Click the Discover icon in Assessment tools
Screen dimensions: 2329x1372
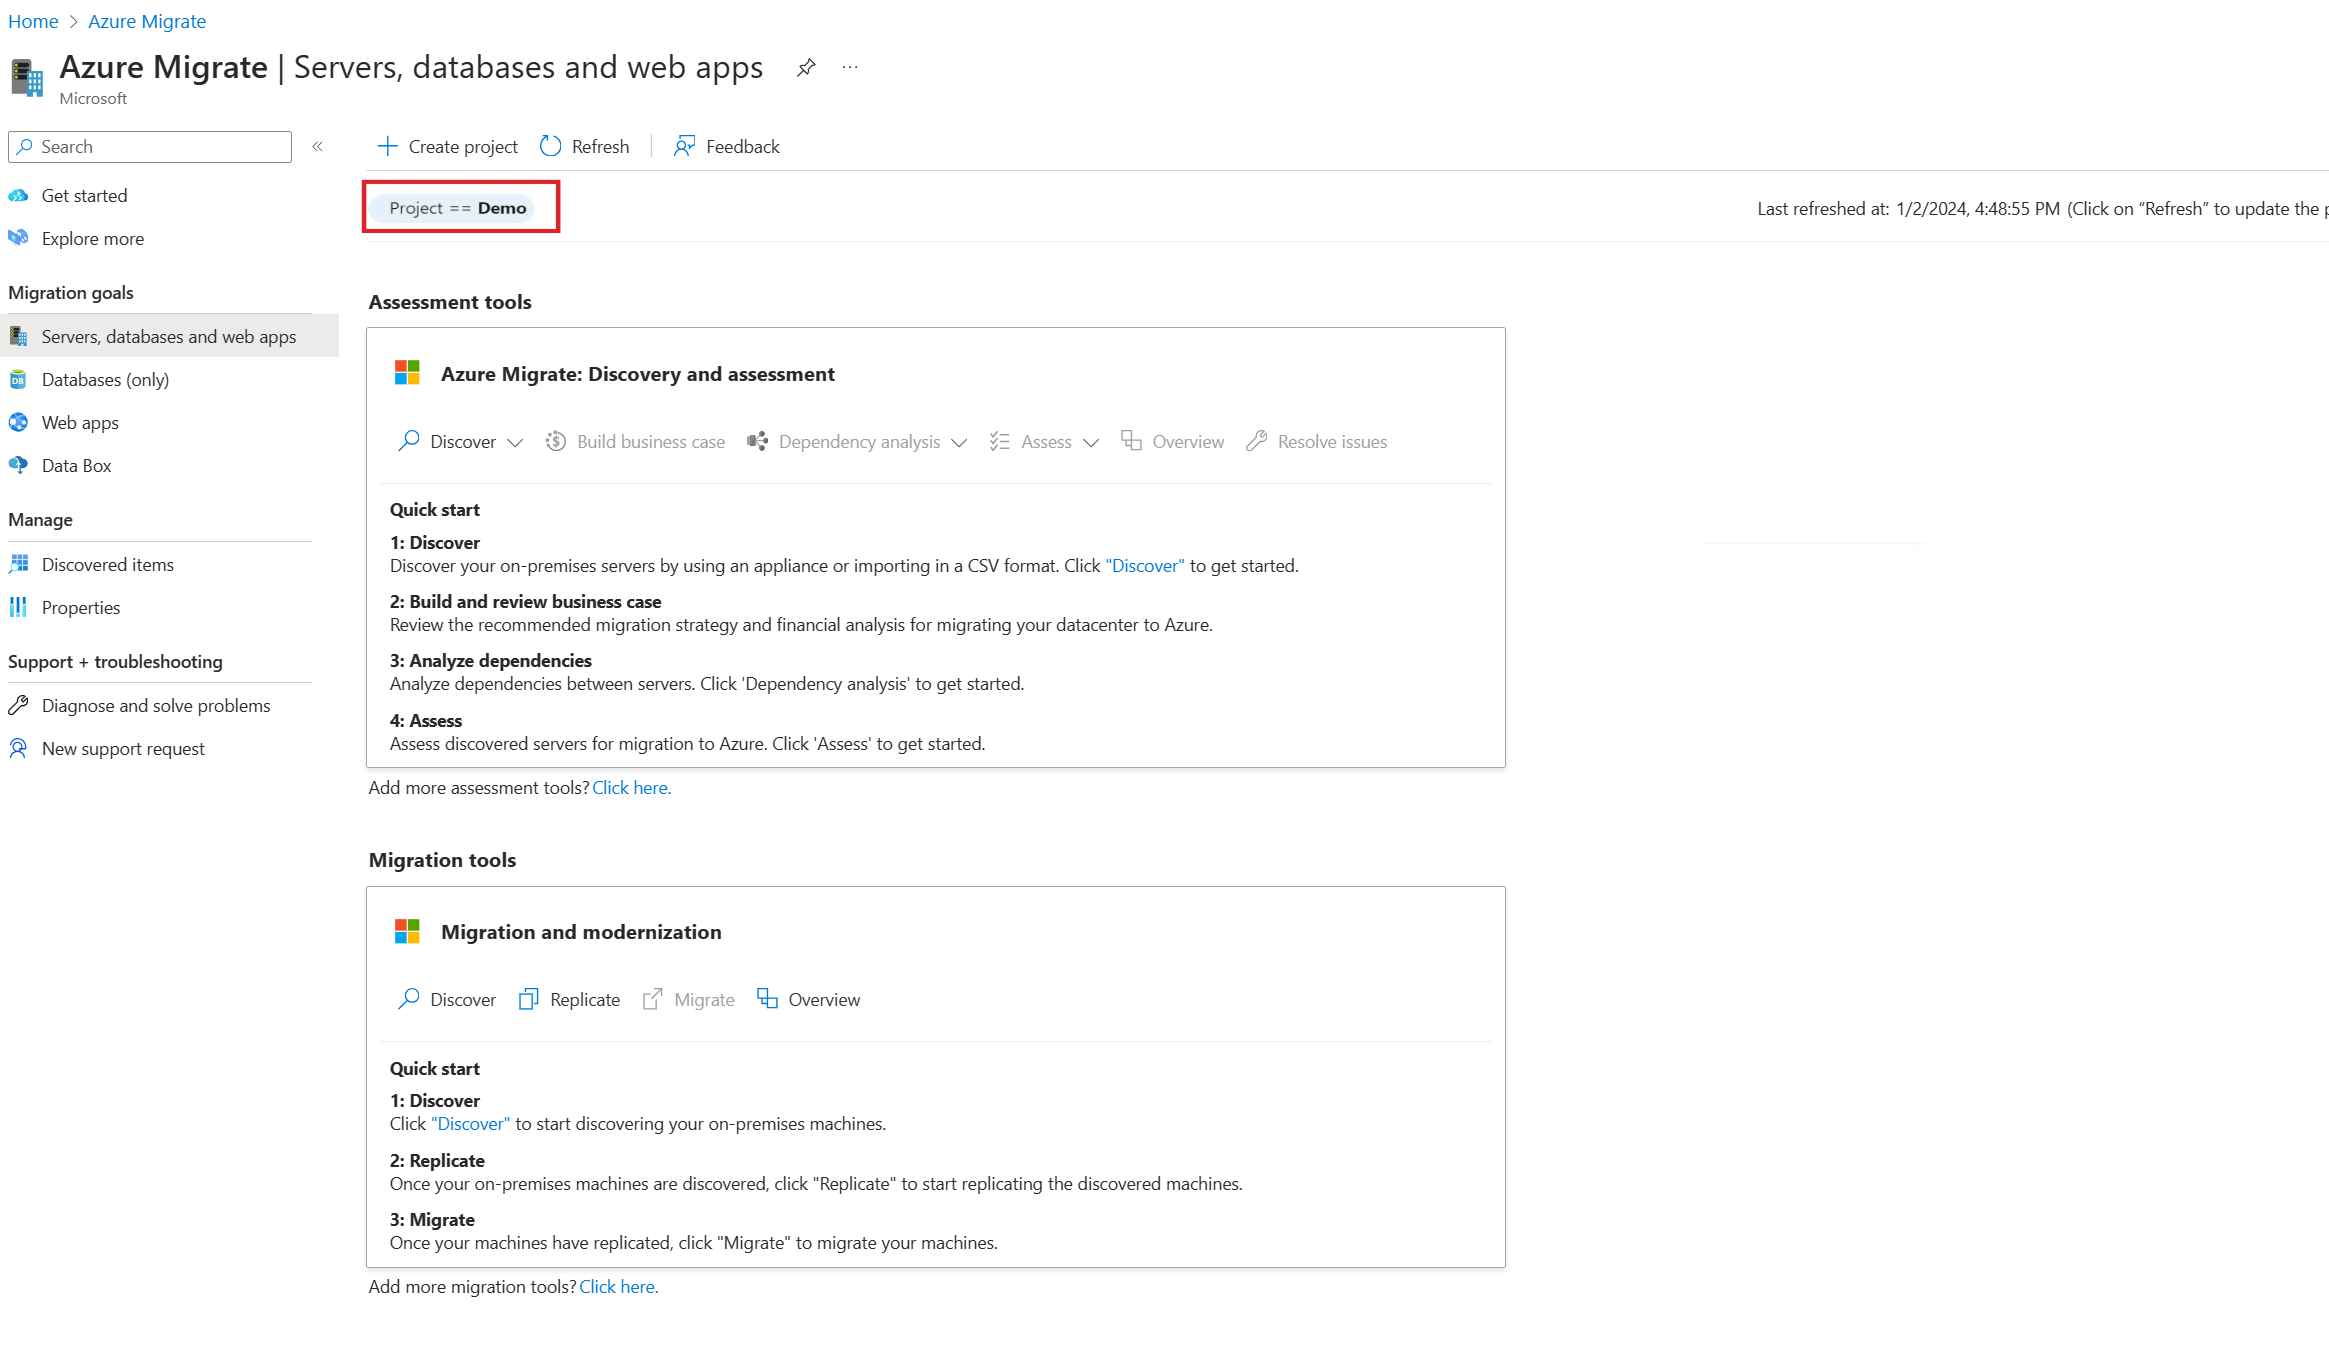410,441
